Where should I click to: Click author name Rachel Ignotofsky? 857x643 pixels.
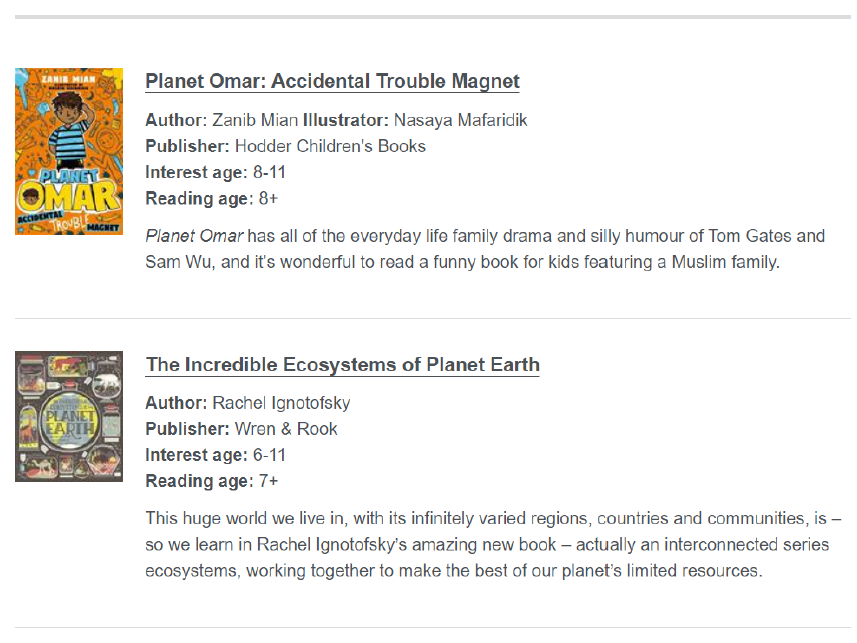point(281,403)
